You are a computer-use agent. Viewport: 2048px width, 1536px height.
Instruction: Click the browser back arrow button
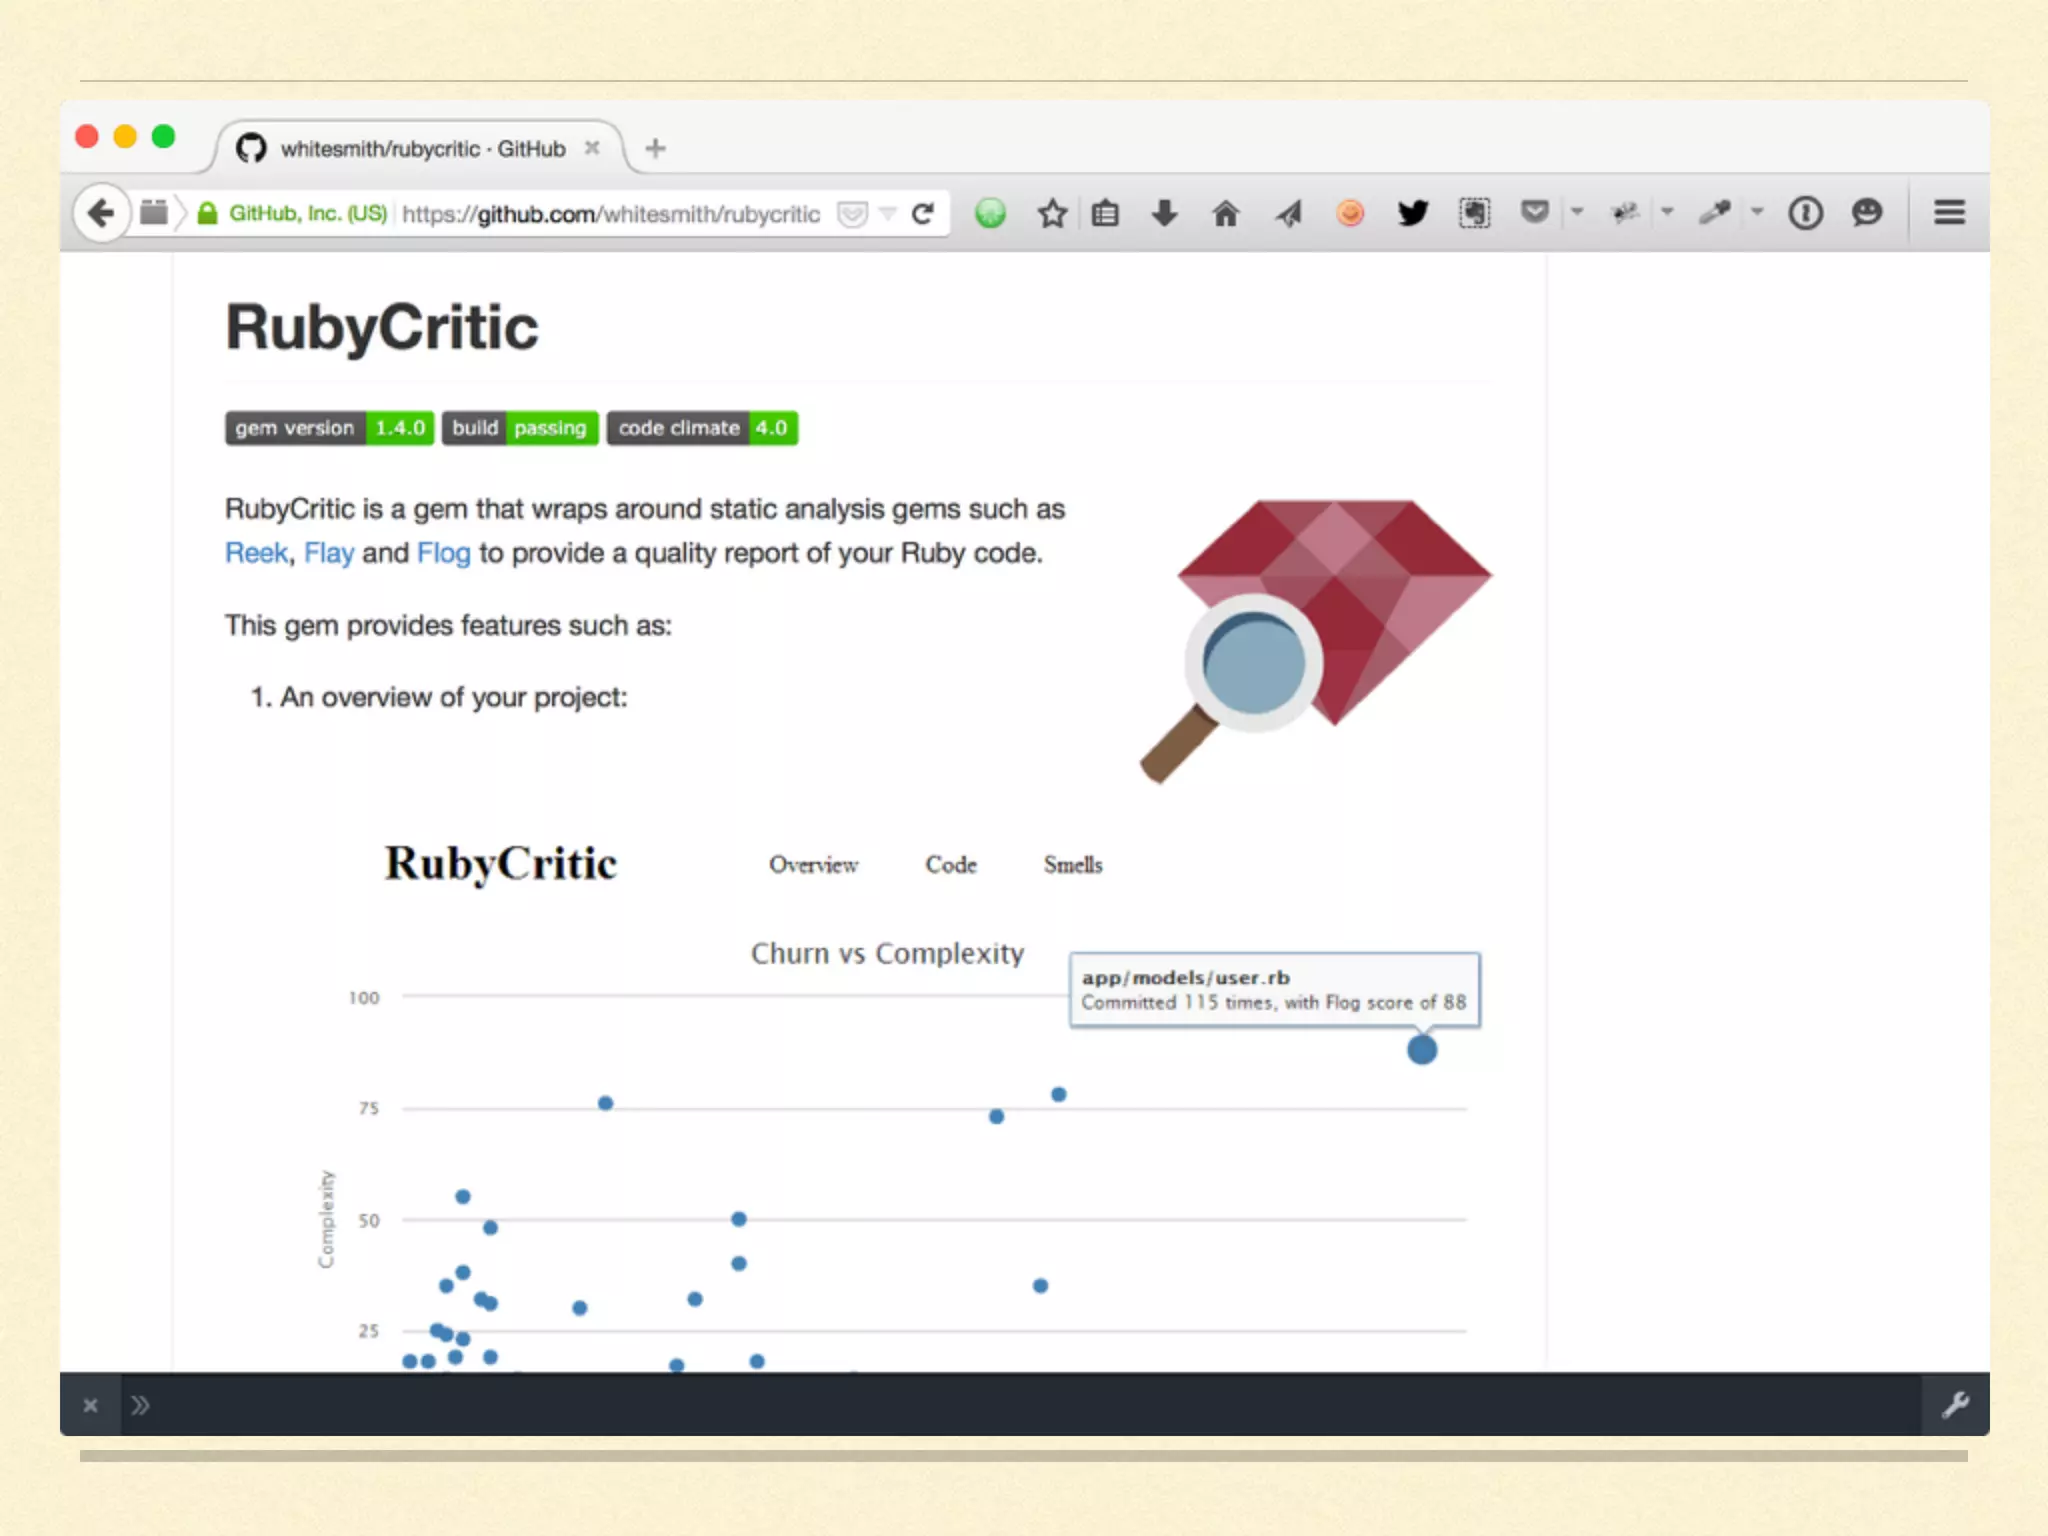click(x=101, y=213)
